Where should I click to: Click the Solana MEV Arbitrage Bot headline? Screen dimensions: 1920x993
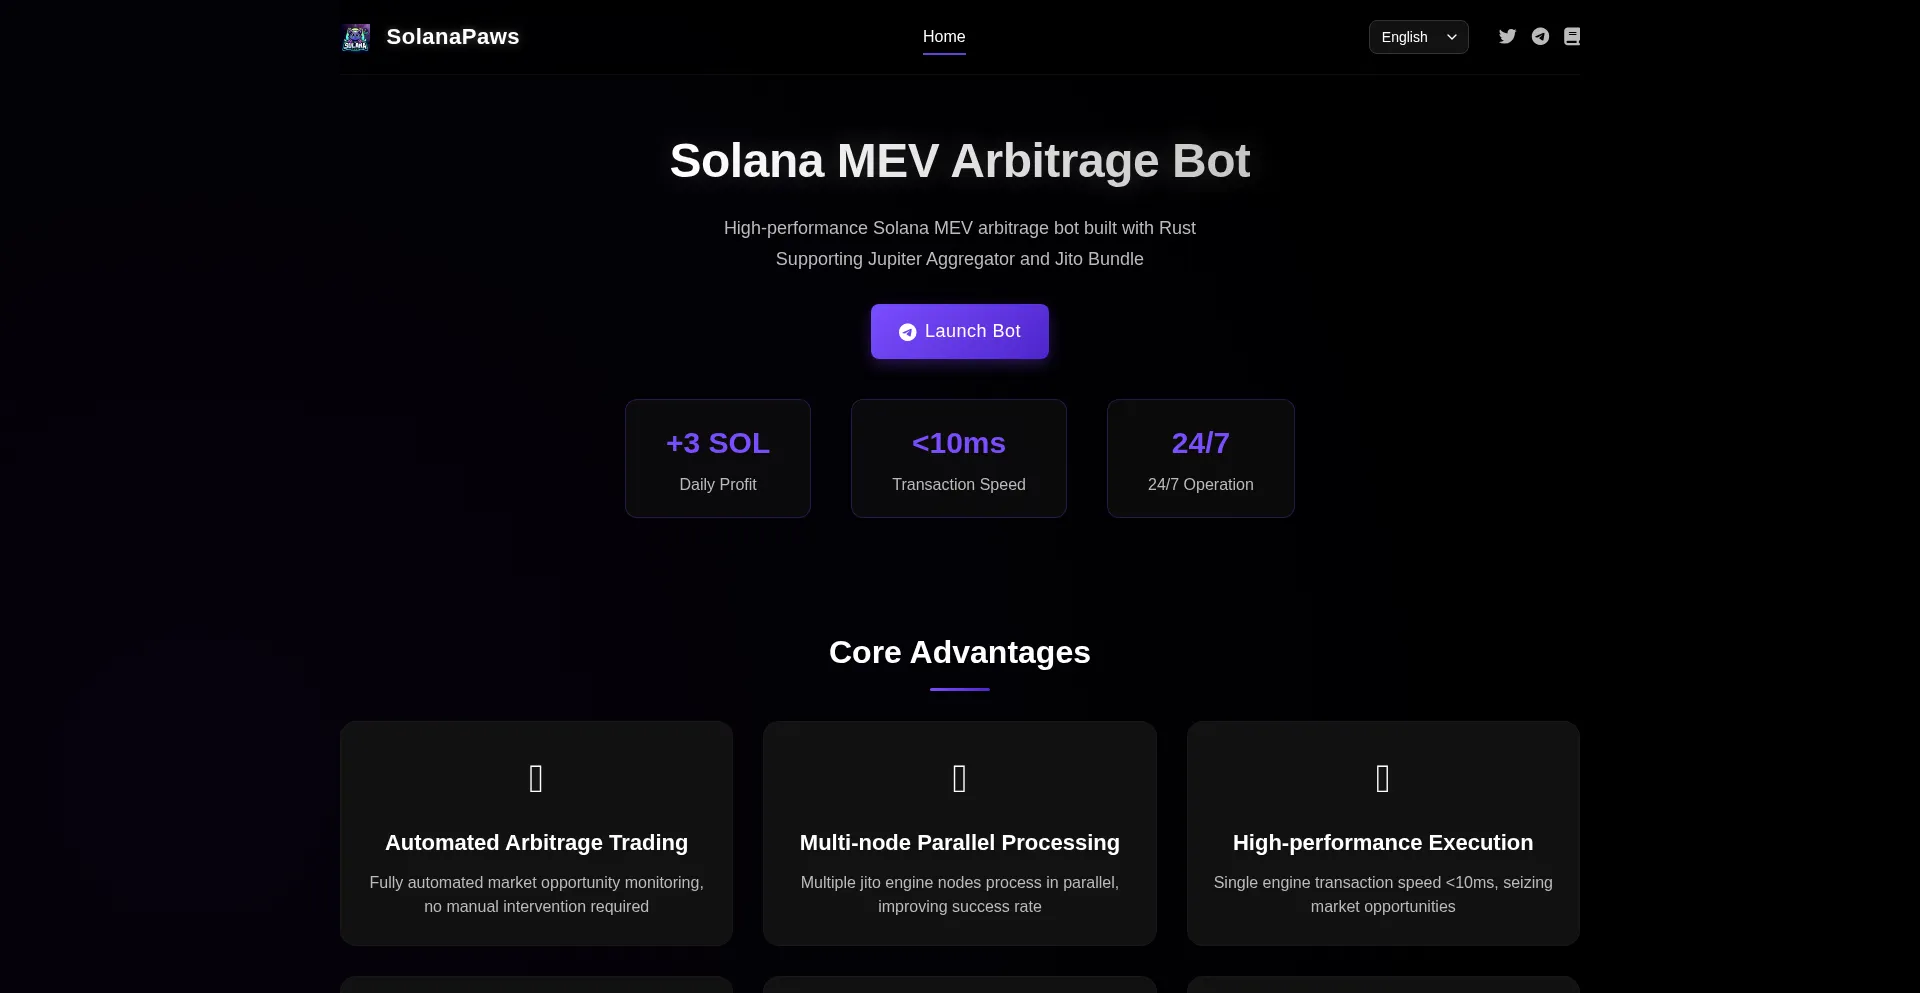(959, 161)
